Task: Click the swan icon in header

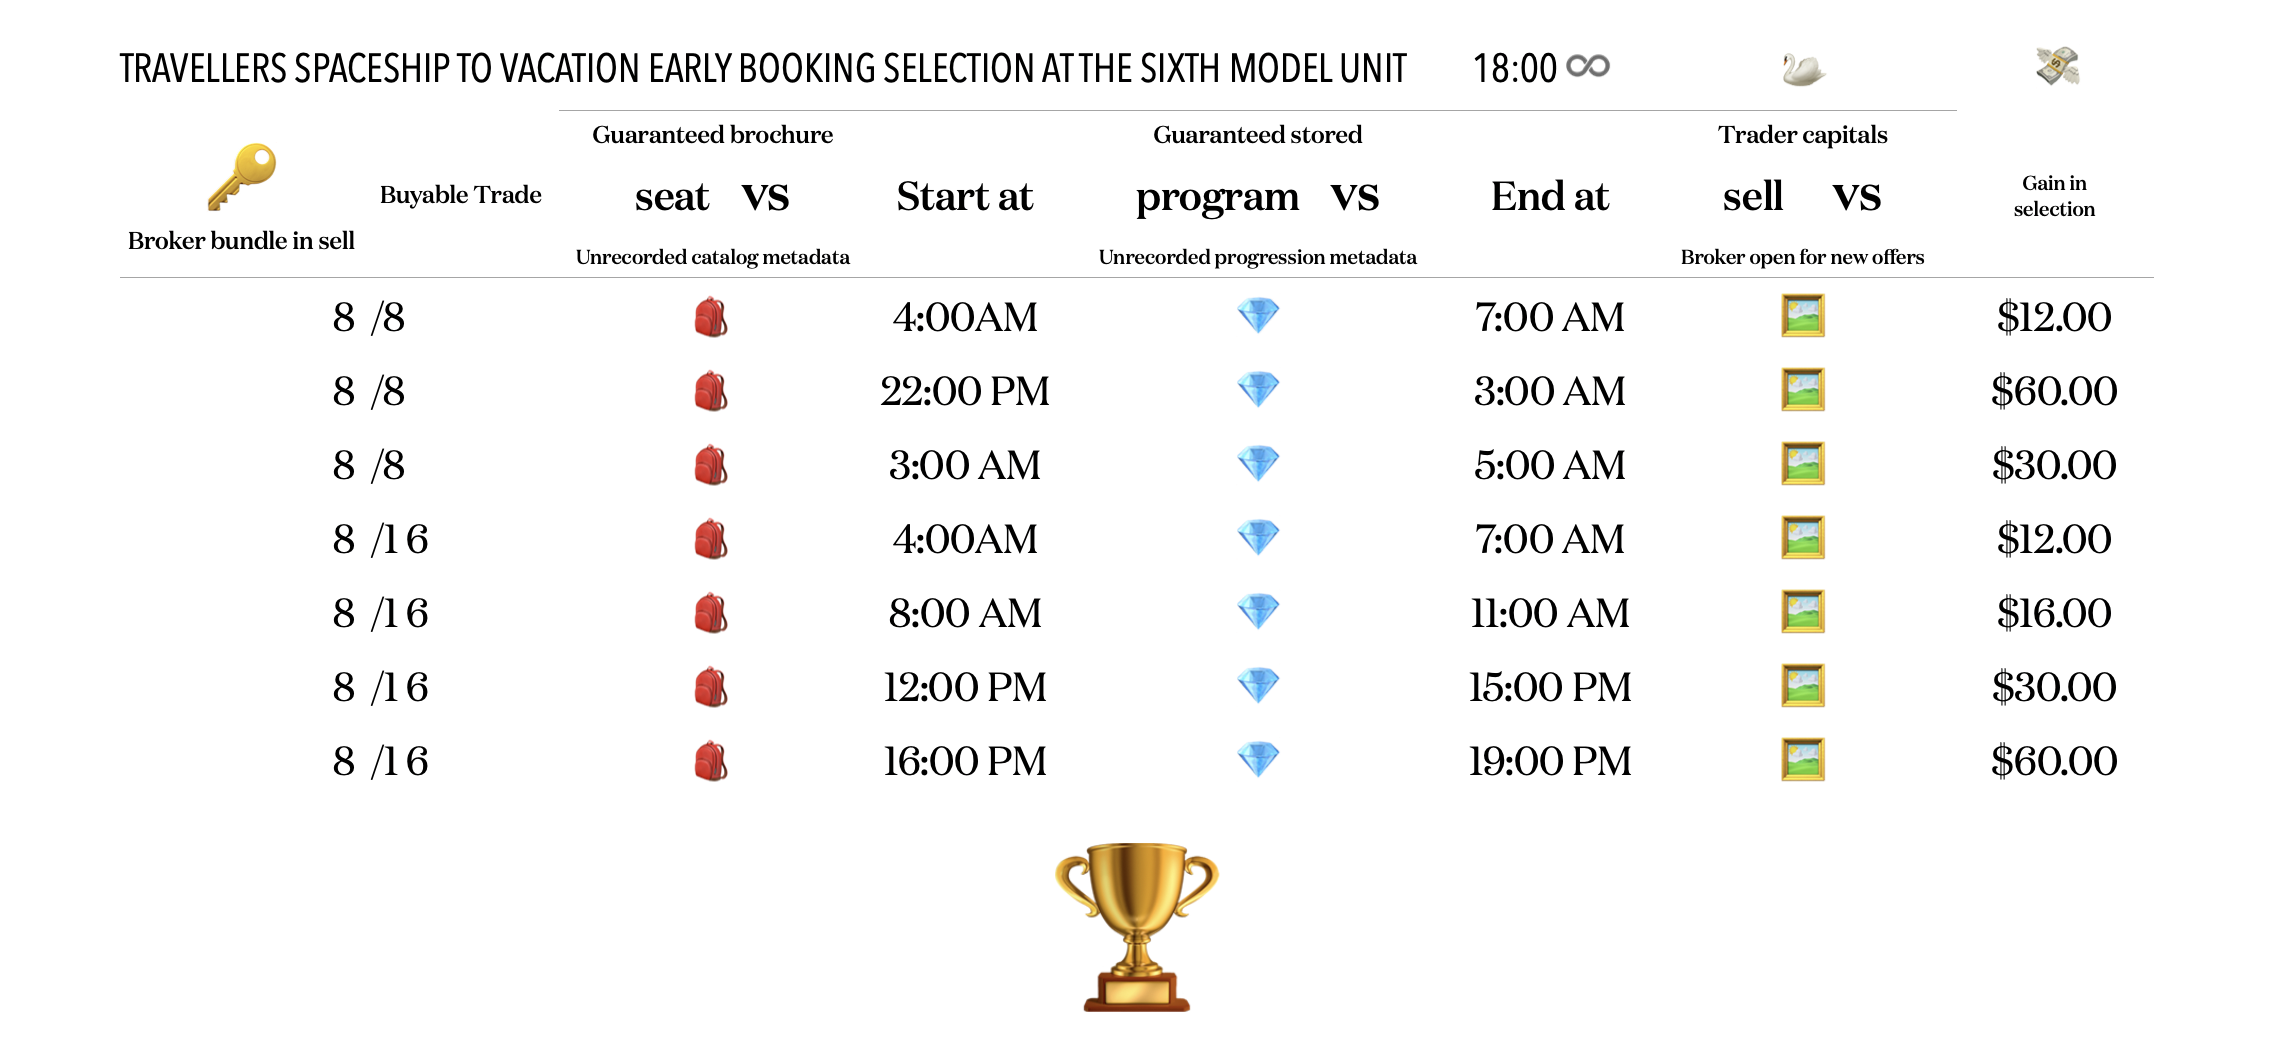Action: click(1802, 69)
